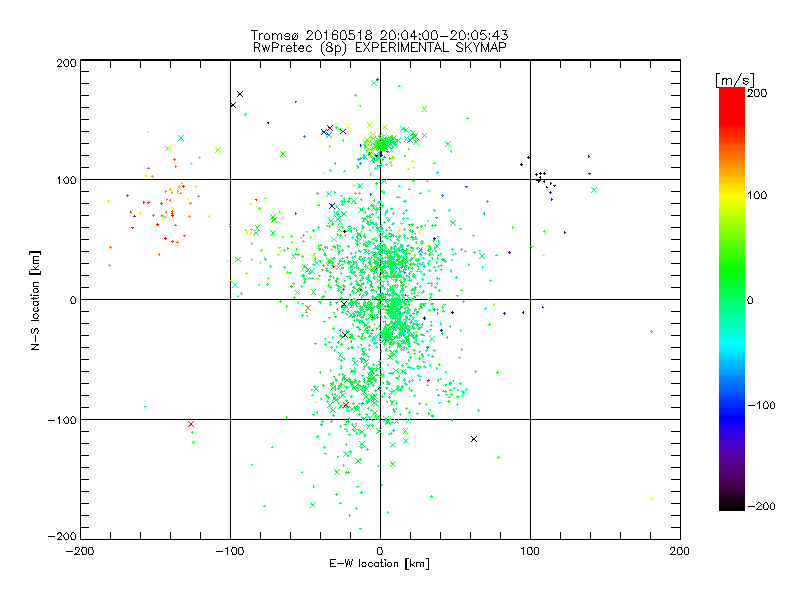Select the 'E-W location [km]' axis label
This screenshot has height=600, width=800.
(x=379, y=564)
